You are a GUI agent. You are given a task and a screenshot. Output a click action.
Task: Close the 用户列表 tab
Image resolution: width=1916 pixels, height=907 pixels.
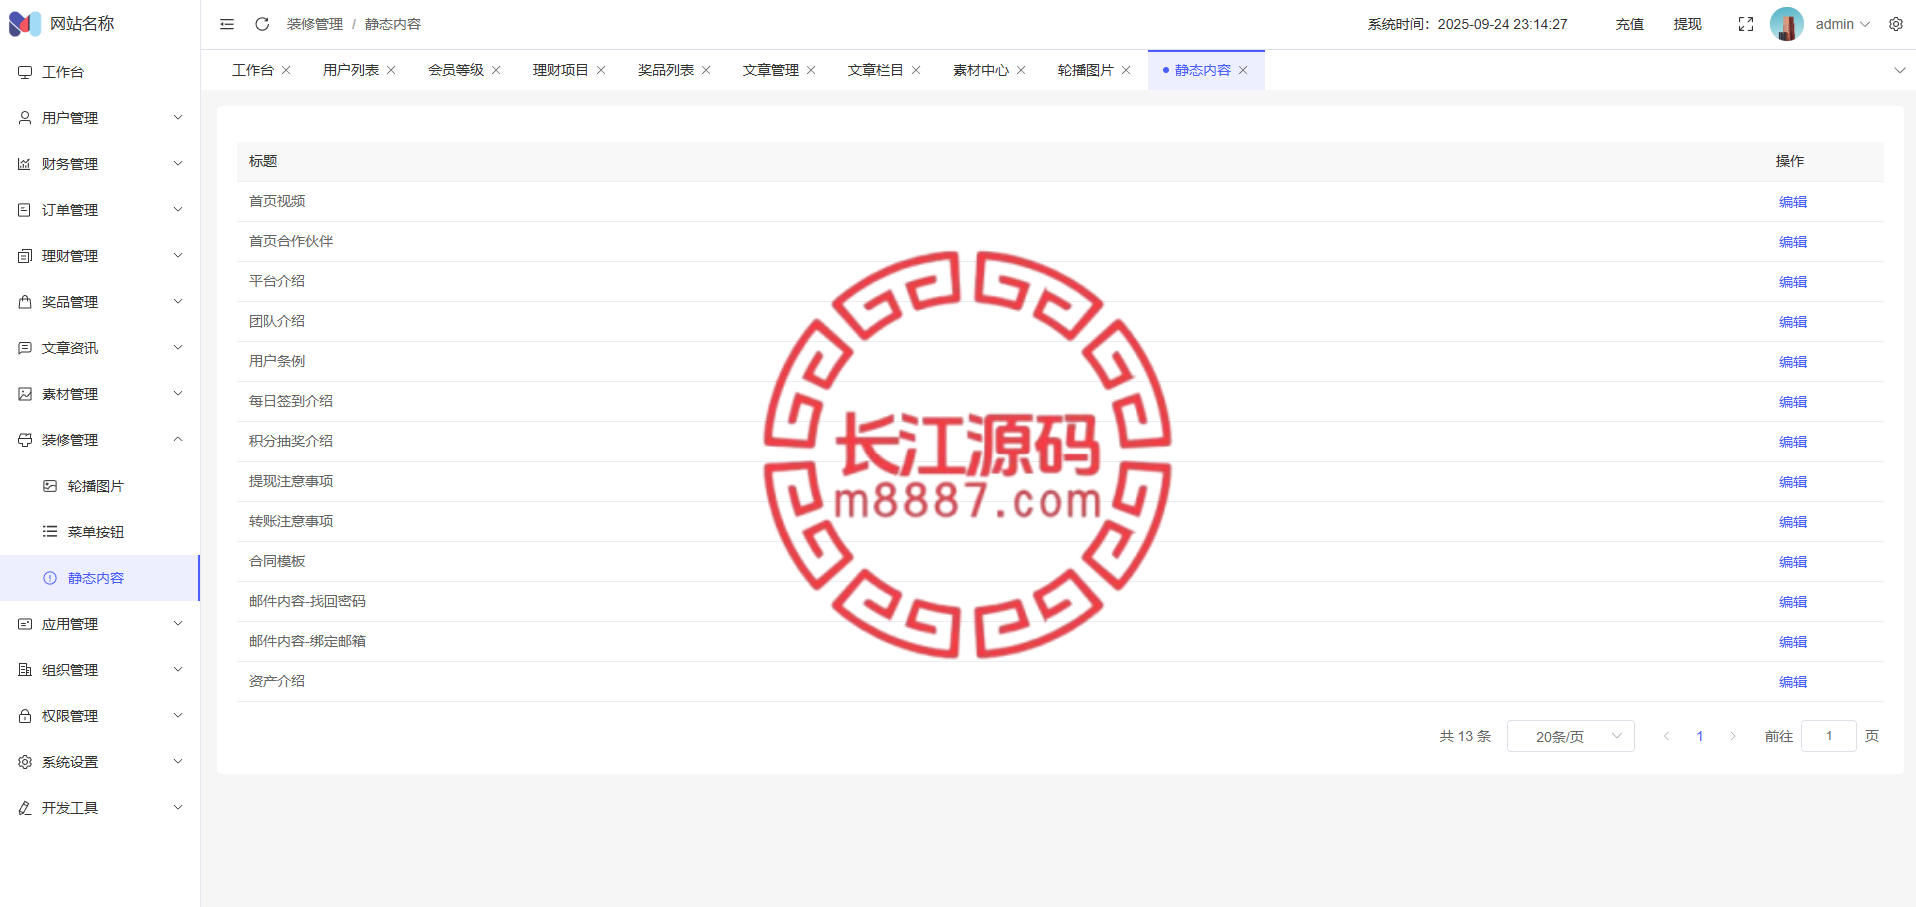pos(391,70)
